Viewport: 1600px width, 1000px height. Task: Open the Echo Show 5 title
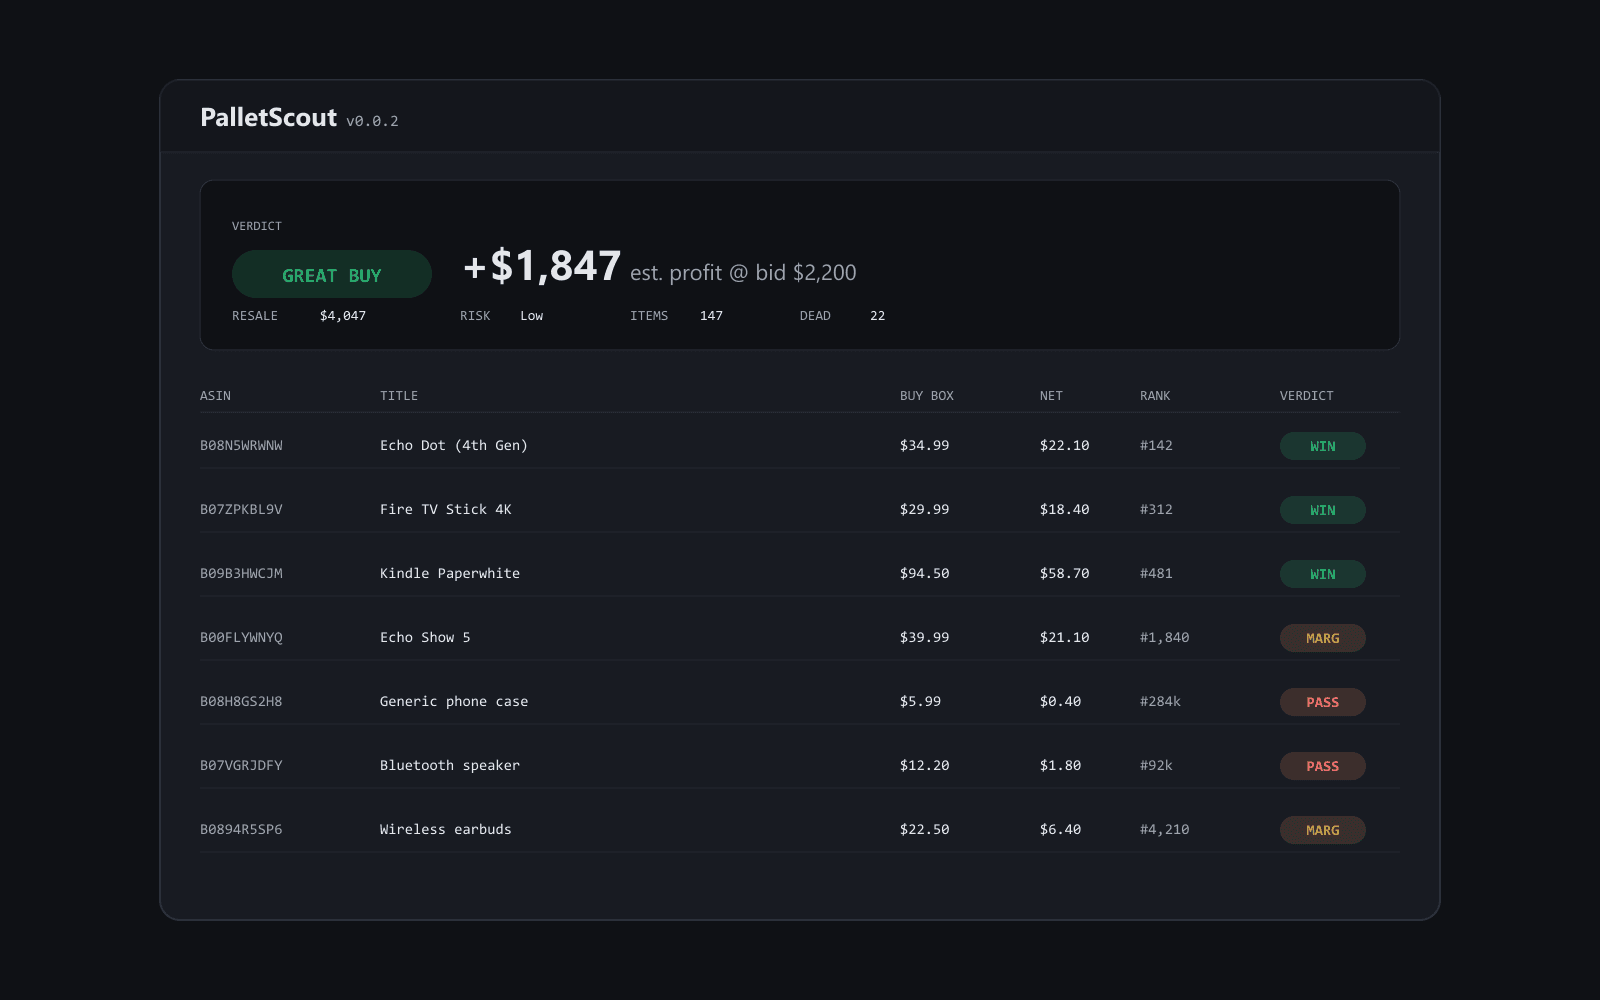[x=425, y=638]
